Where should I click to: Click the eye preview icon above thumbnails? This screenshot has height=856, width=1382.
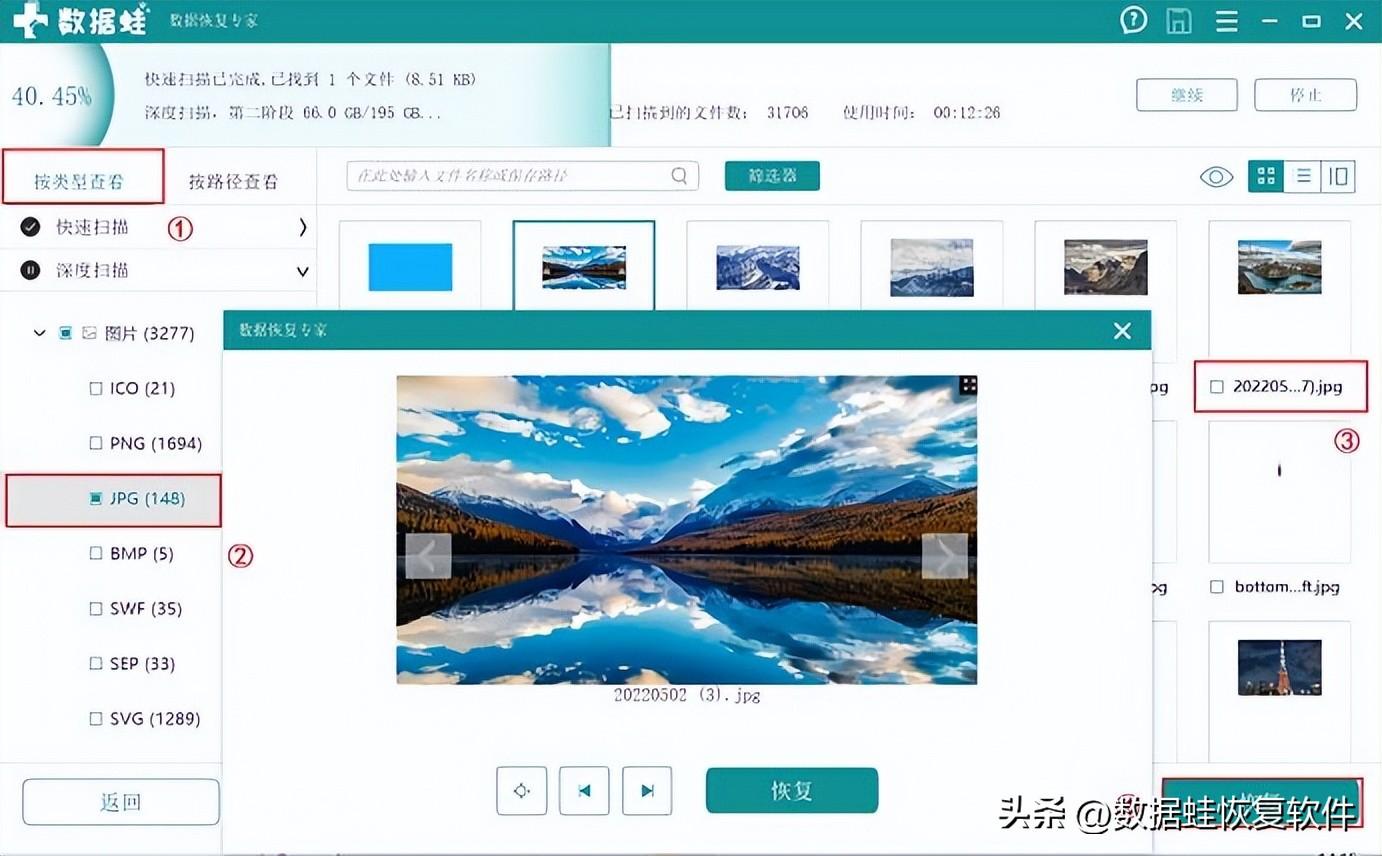(x=1216, y=175)
